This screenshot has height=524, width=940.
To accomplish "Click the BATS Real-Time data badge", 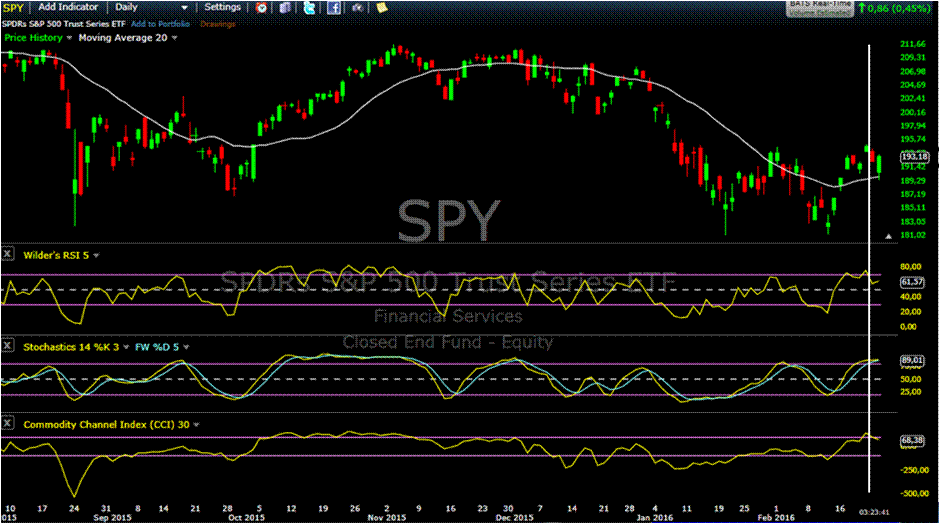I will [820, 8].
